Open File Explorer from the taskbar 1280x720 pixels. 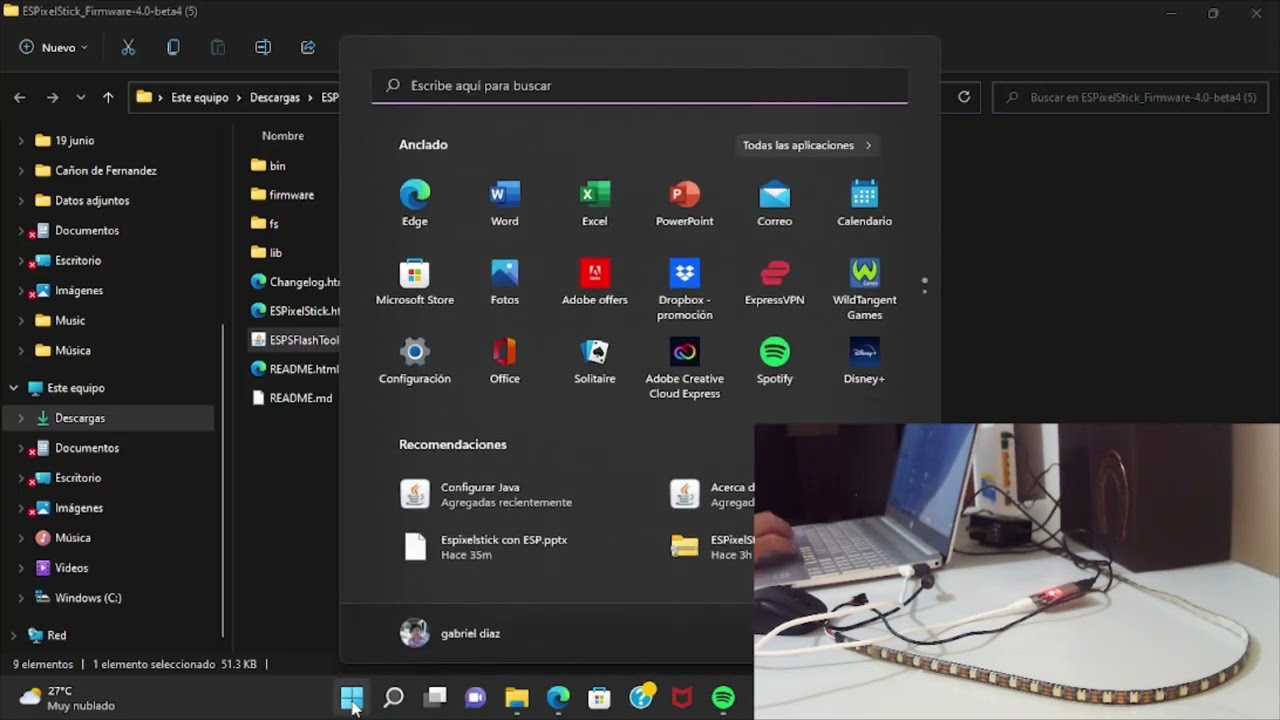(517, 698)
